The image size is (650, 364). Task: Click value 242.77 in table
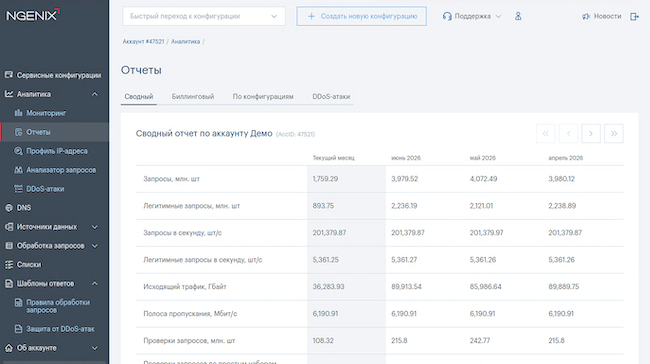coord(480,341)
